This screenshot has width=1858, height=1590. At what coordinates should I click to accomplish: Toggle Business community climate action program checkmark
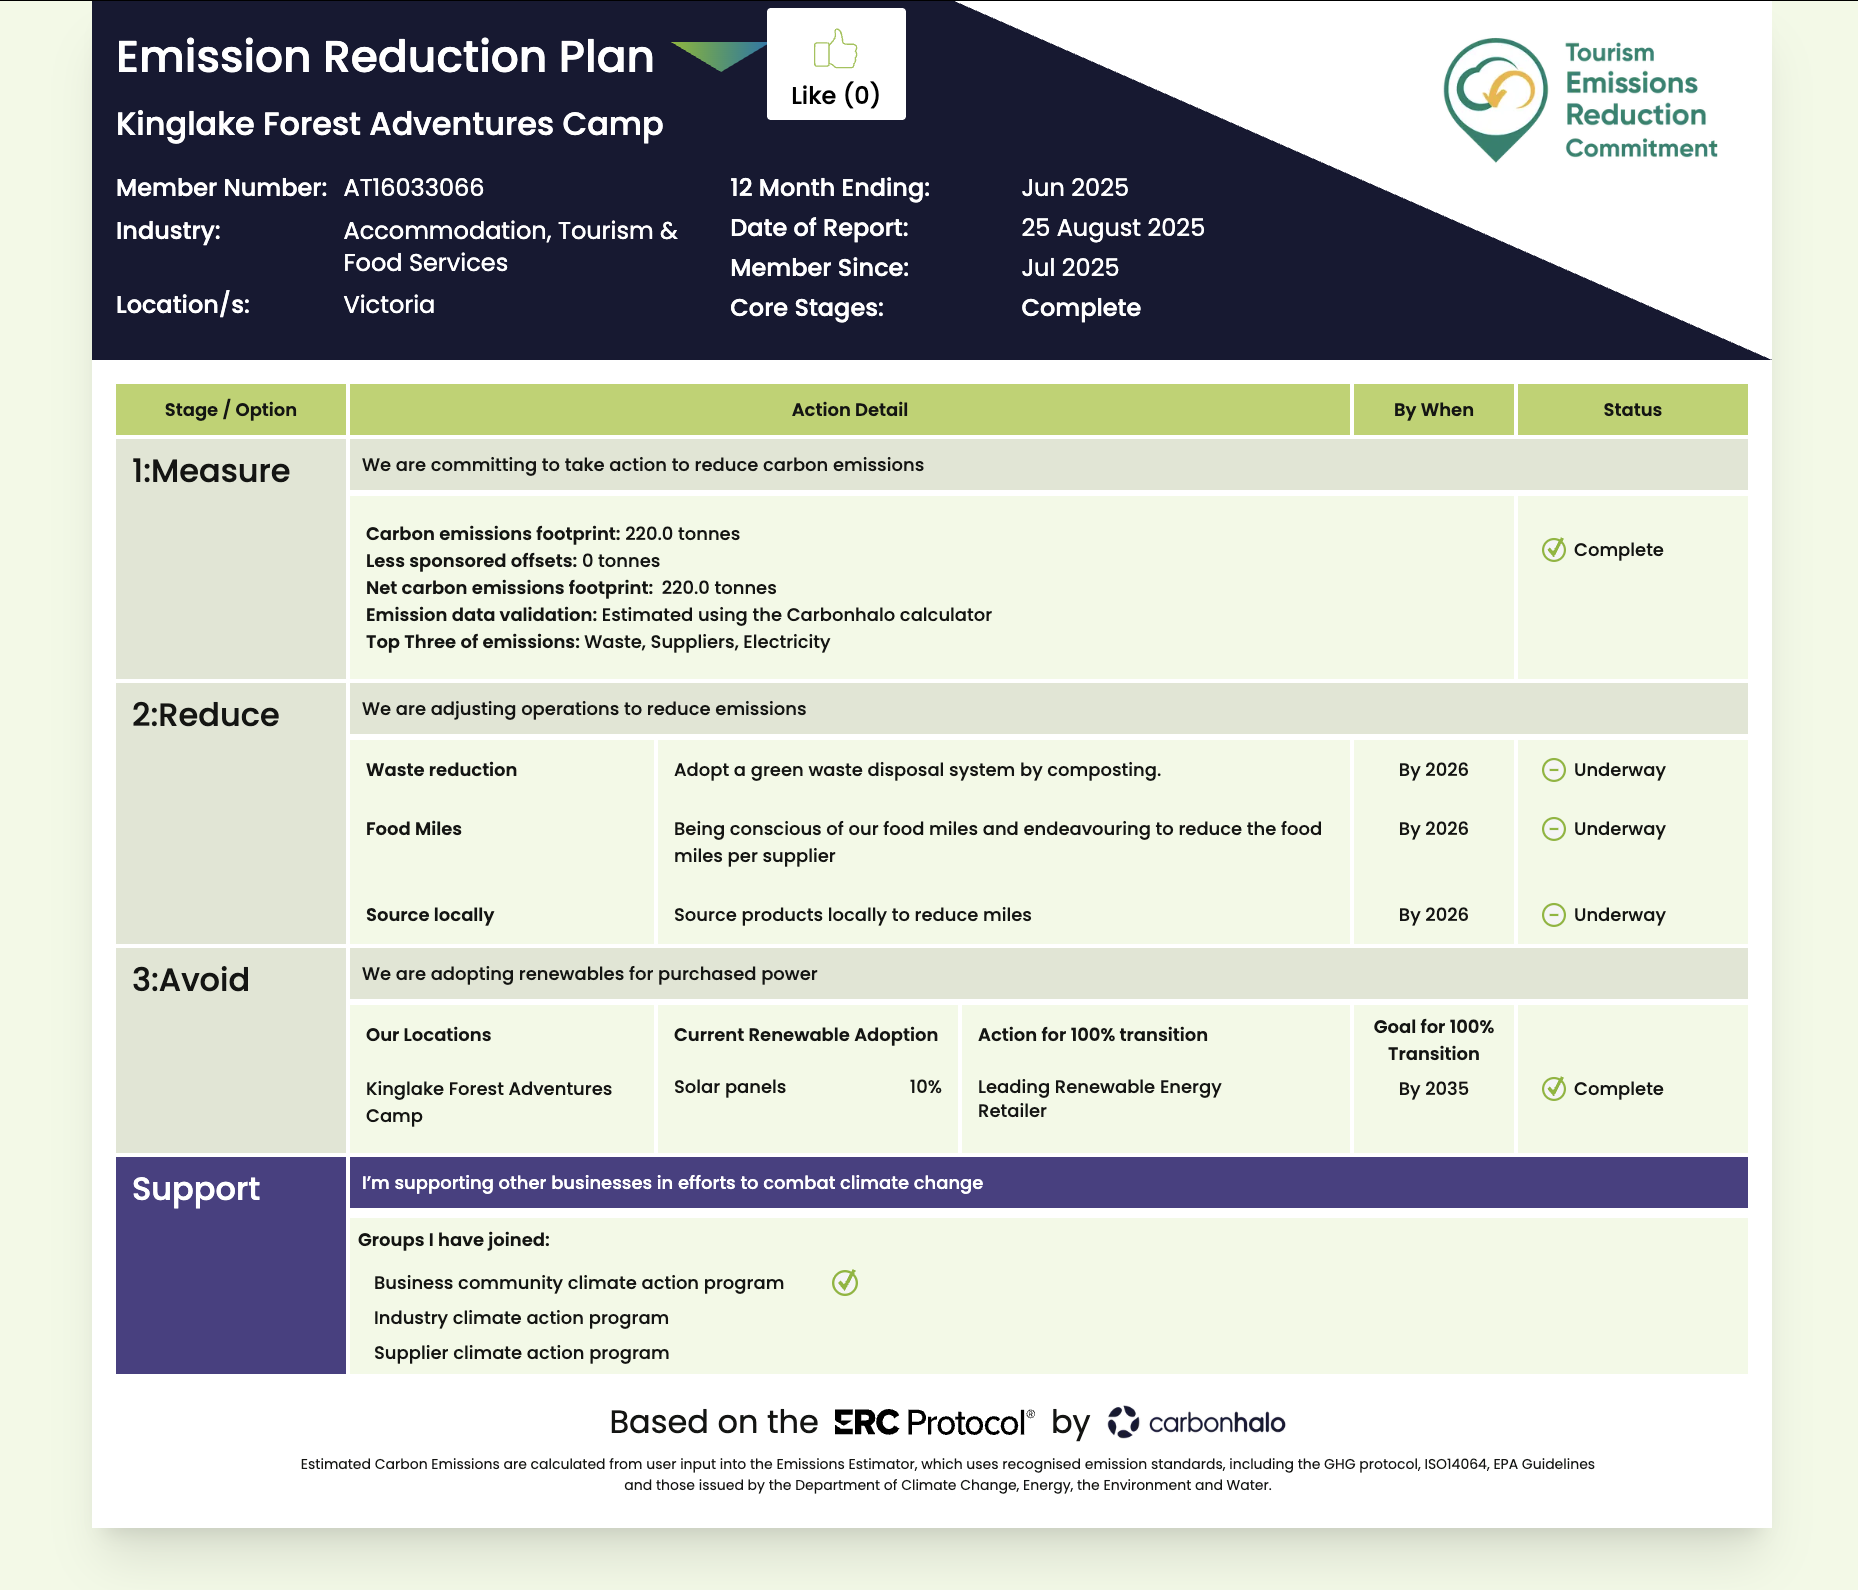point(845,1283)
